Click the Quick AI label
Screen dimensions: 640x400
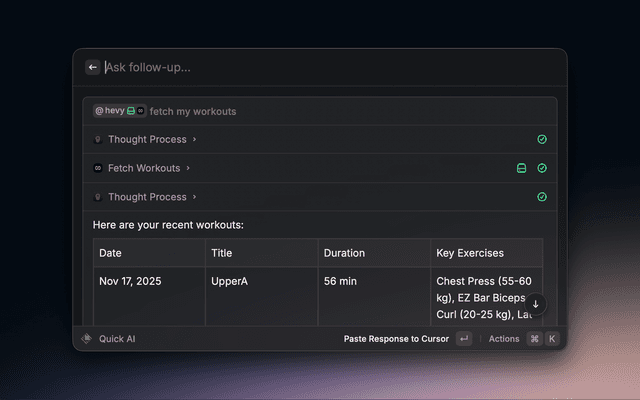(117, 339)
